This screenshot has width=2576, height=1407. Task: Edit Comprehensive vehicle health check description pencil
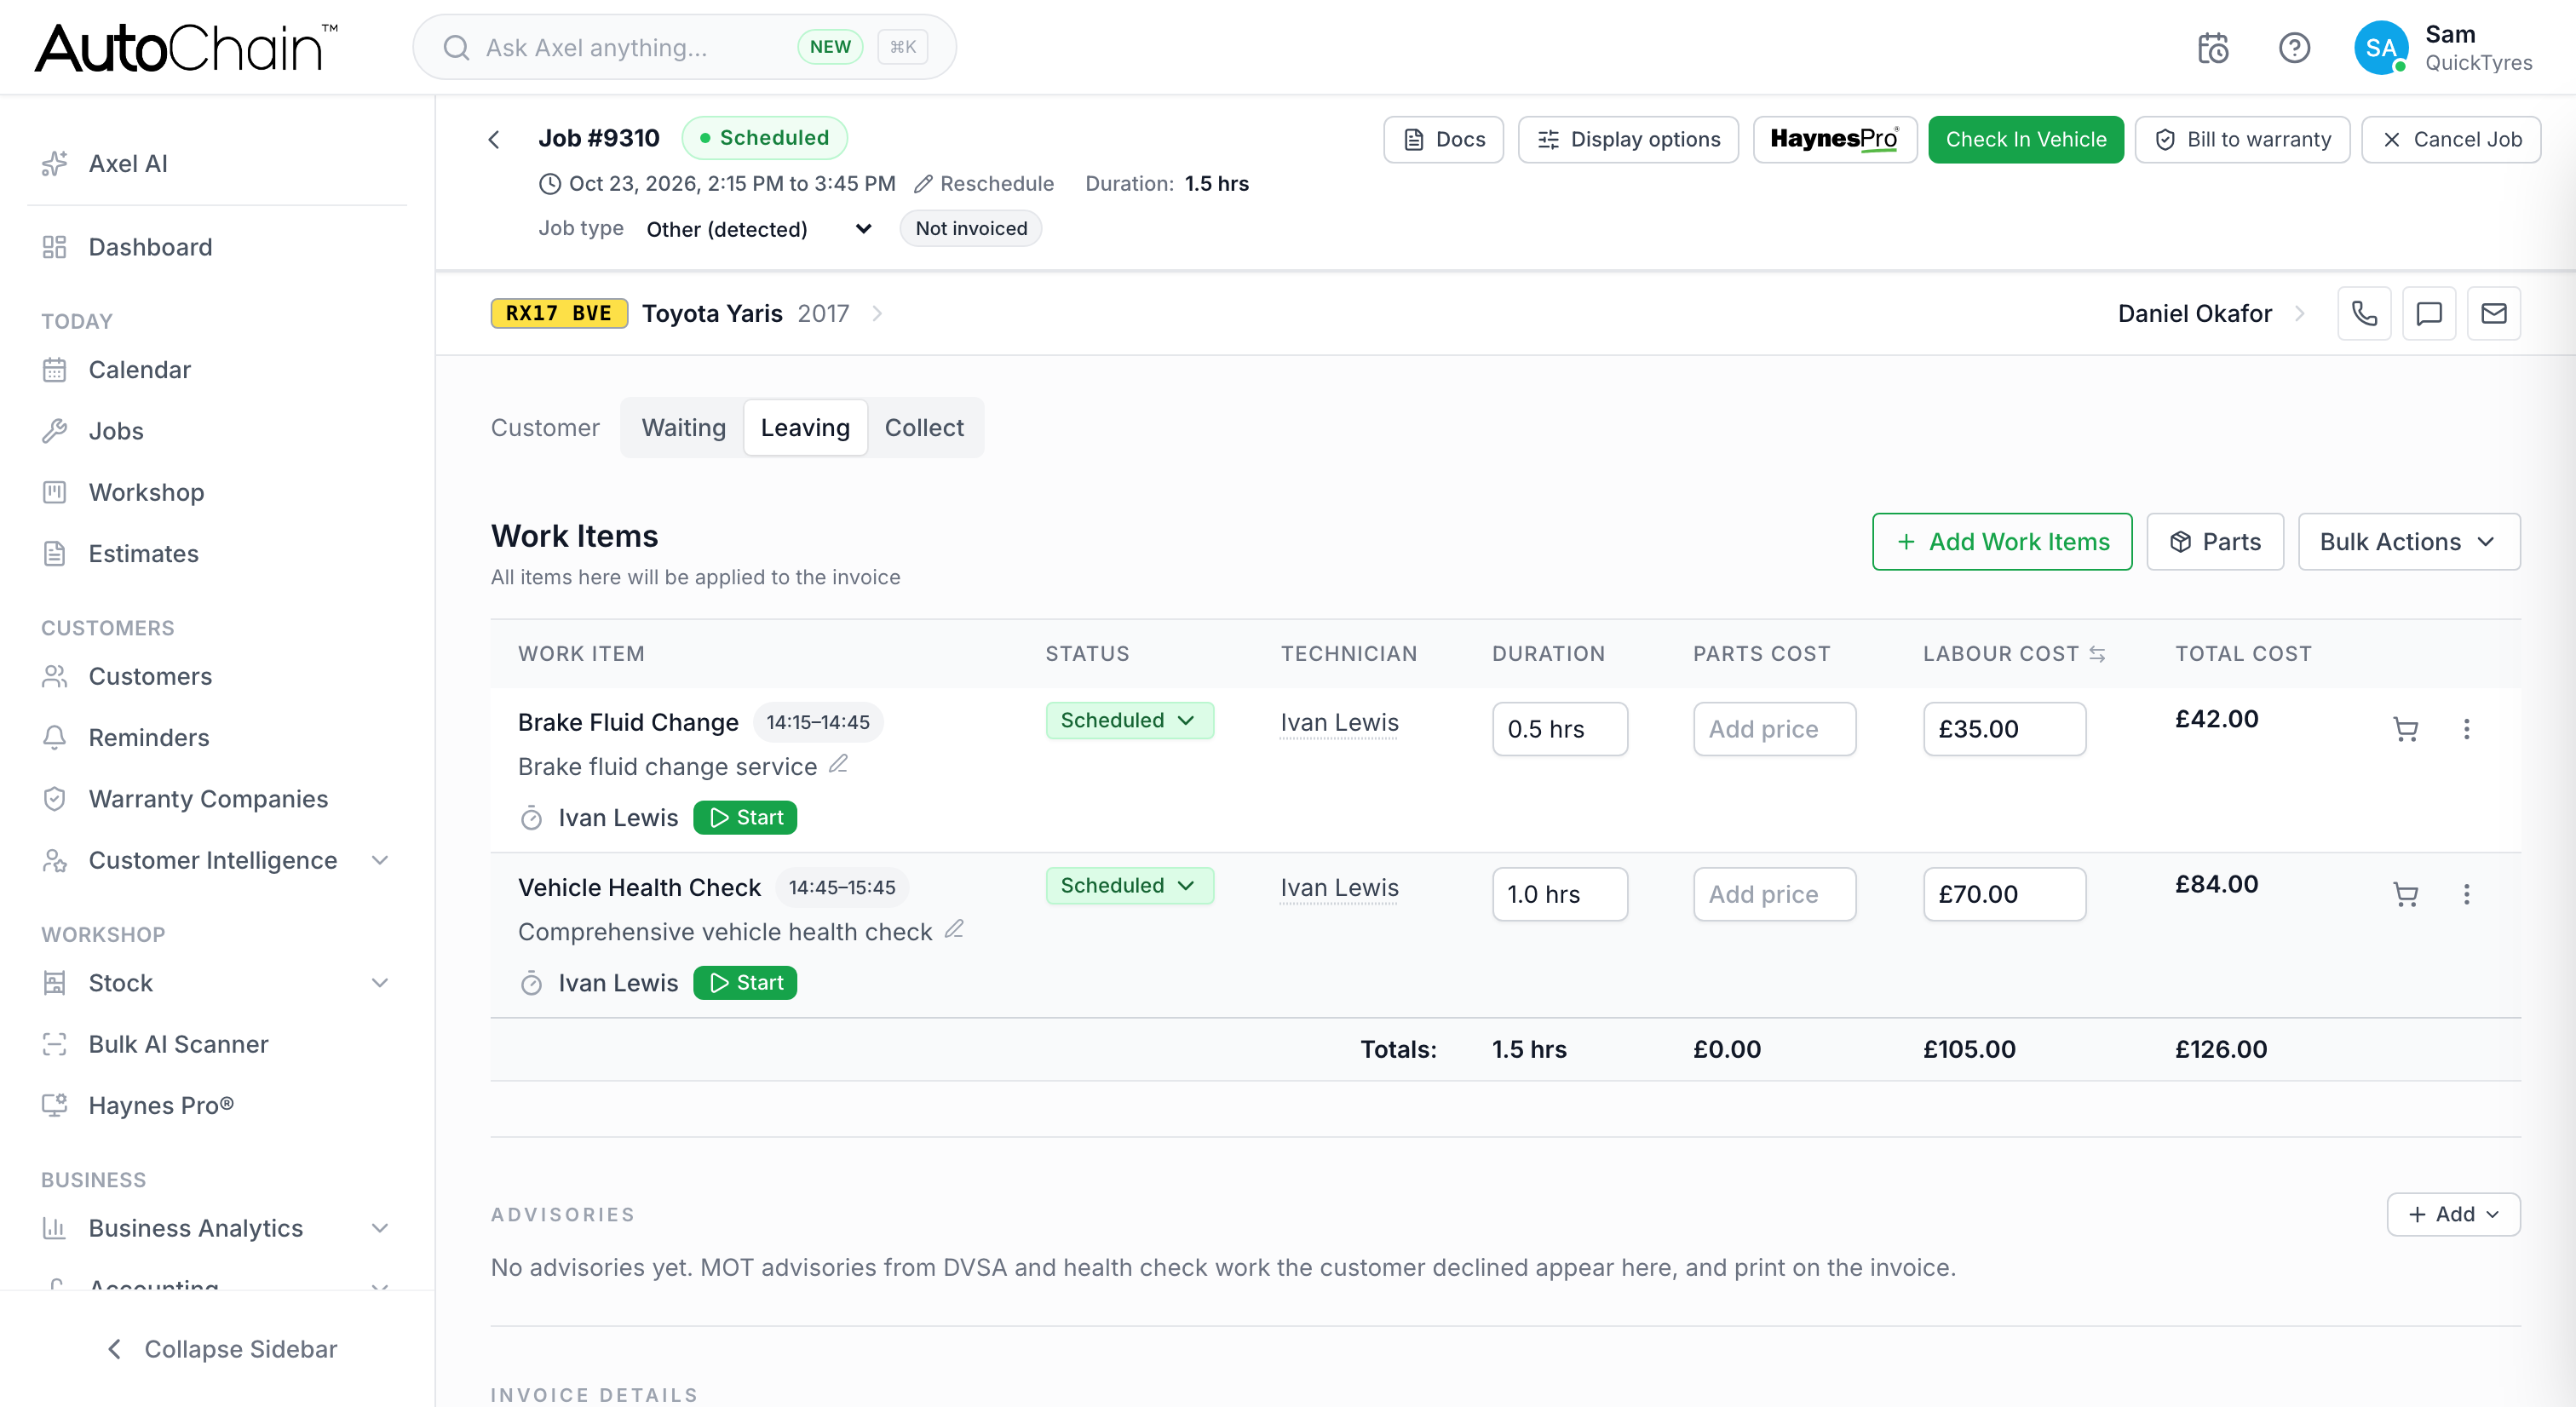[954, 929]
